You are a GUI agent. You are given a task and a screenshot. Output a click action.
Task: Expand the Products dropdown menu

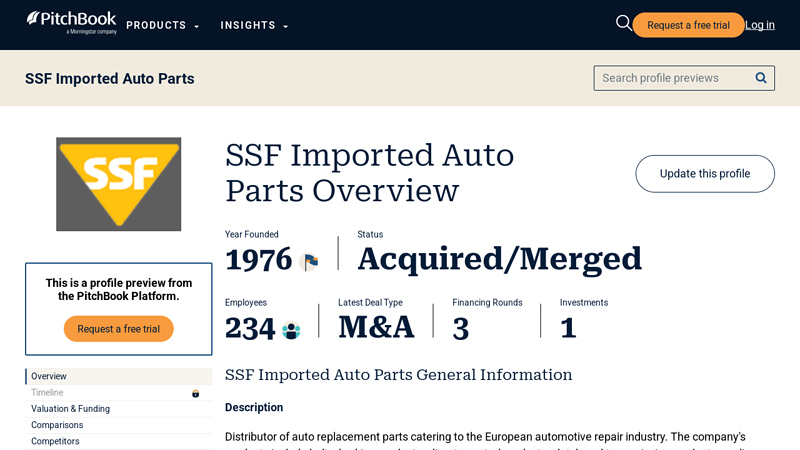[163, 26]
